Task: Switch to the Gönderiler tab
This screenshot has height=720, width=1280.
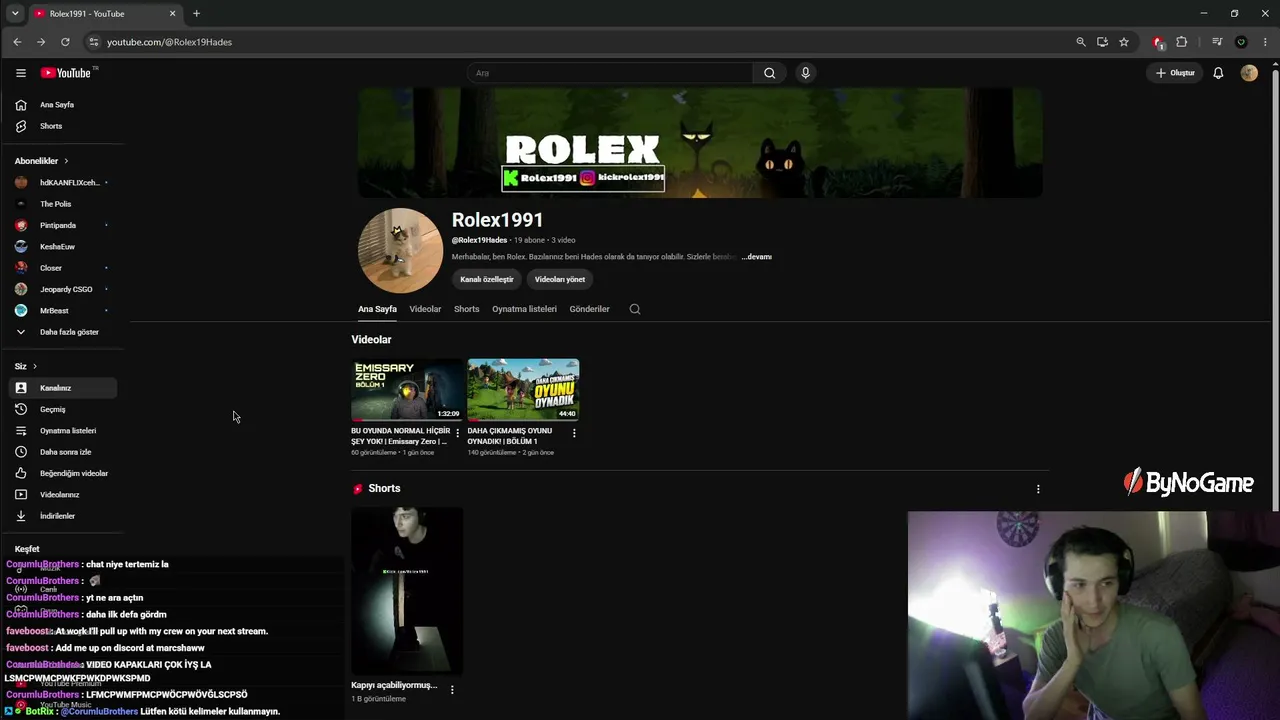Action: pos(589,309)
